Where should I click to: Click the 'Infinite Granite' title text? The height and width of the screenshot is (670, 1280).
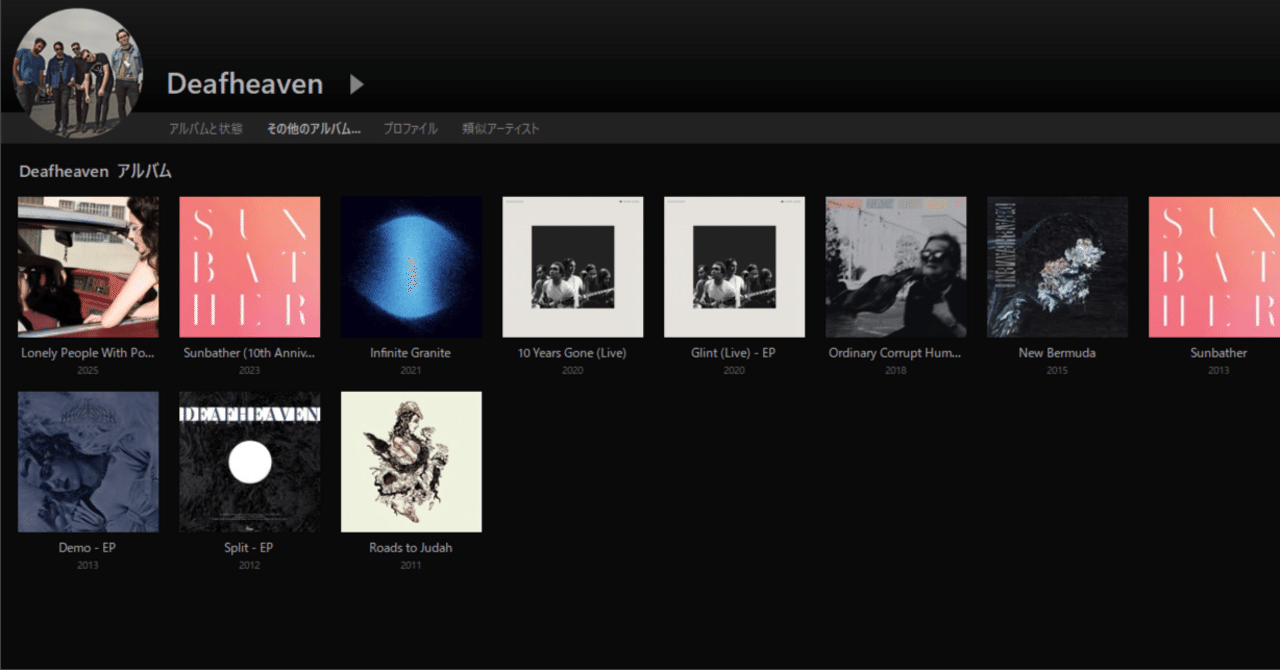pos(410,353)
